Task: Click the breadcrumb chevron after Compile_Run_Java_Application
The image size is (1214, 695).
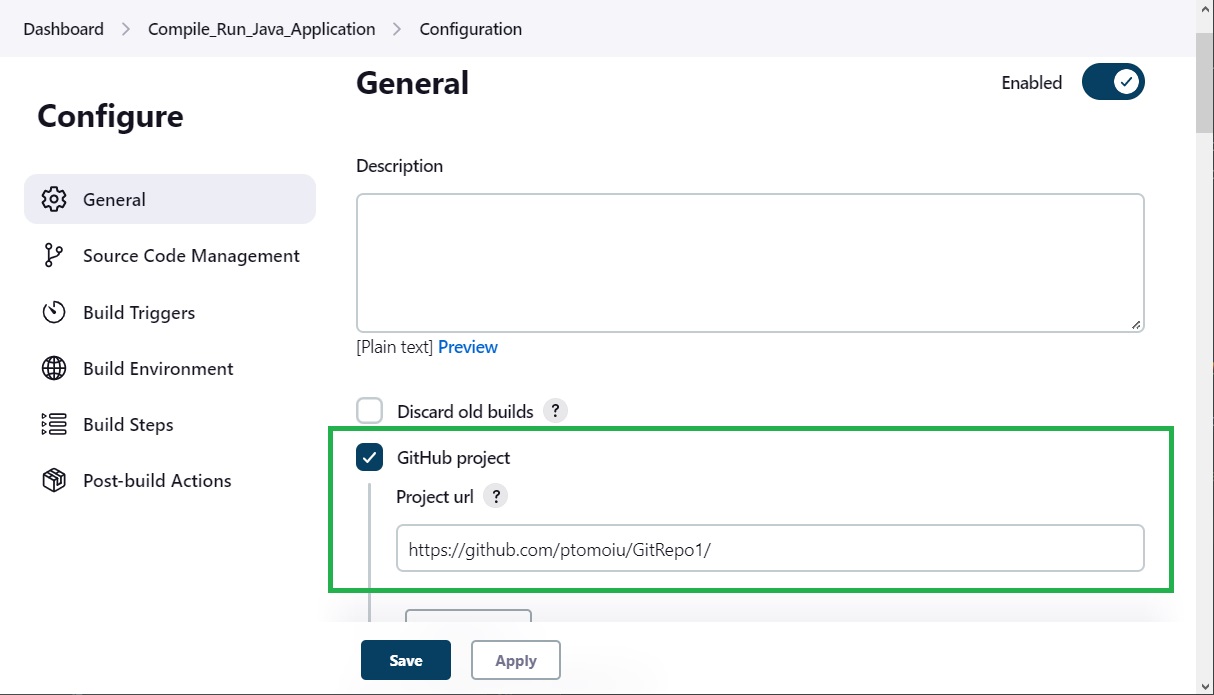Action: [x=398, y=29]
